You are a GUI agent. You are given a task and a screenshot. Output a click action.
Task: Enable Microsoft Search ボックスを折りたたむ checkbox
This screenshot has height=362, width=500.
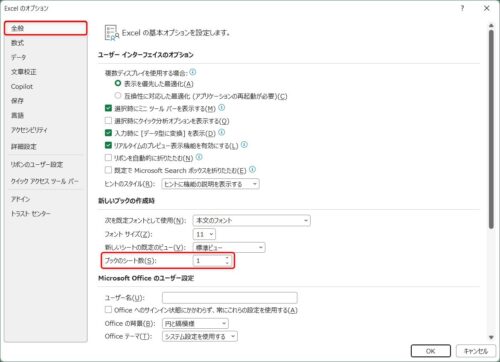pyautogui.click(x=108, y=170)
